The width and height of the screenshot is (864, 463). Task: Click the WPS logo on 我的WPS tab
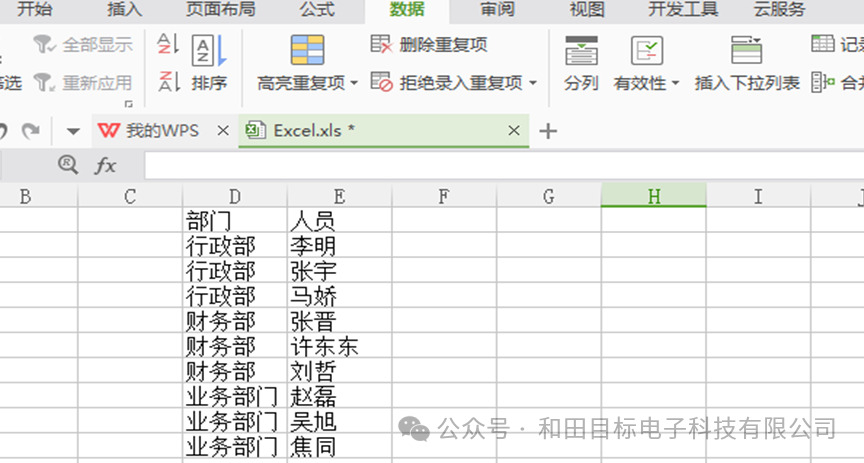click(x=109, y=131)
